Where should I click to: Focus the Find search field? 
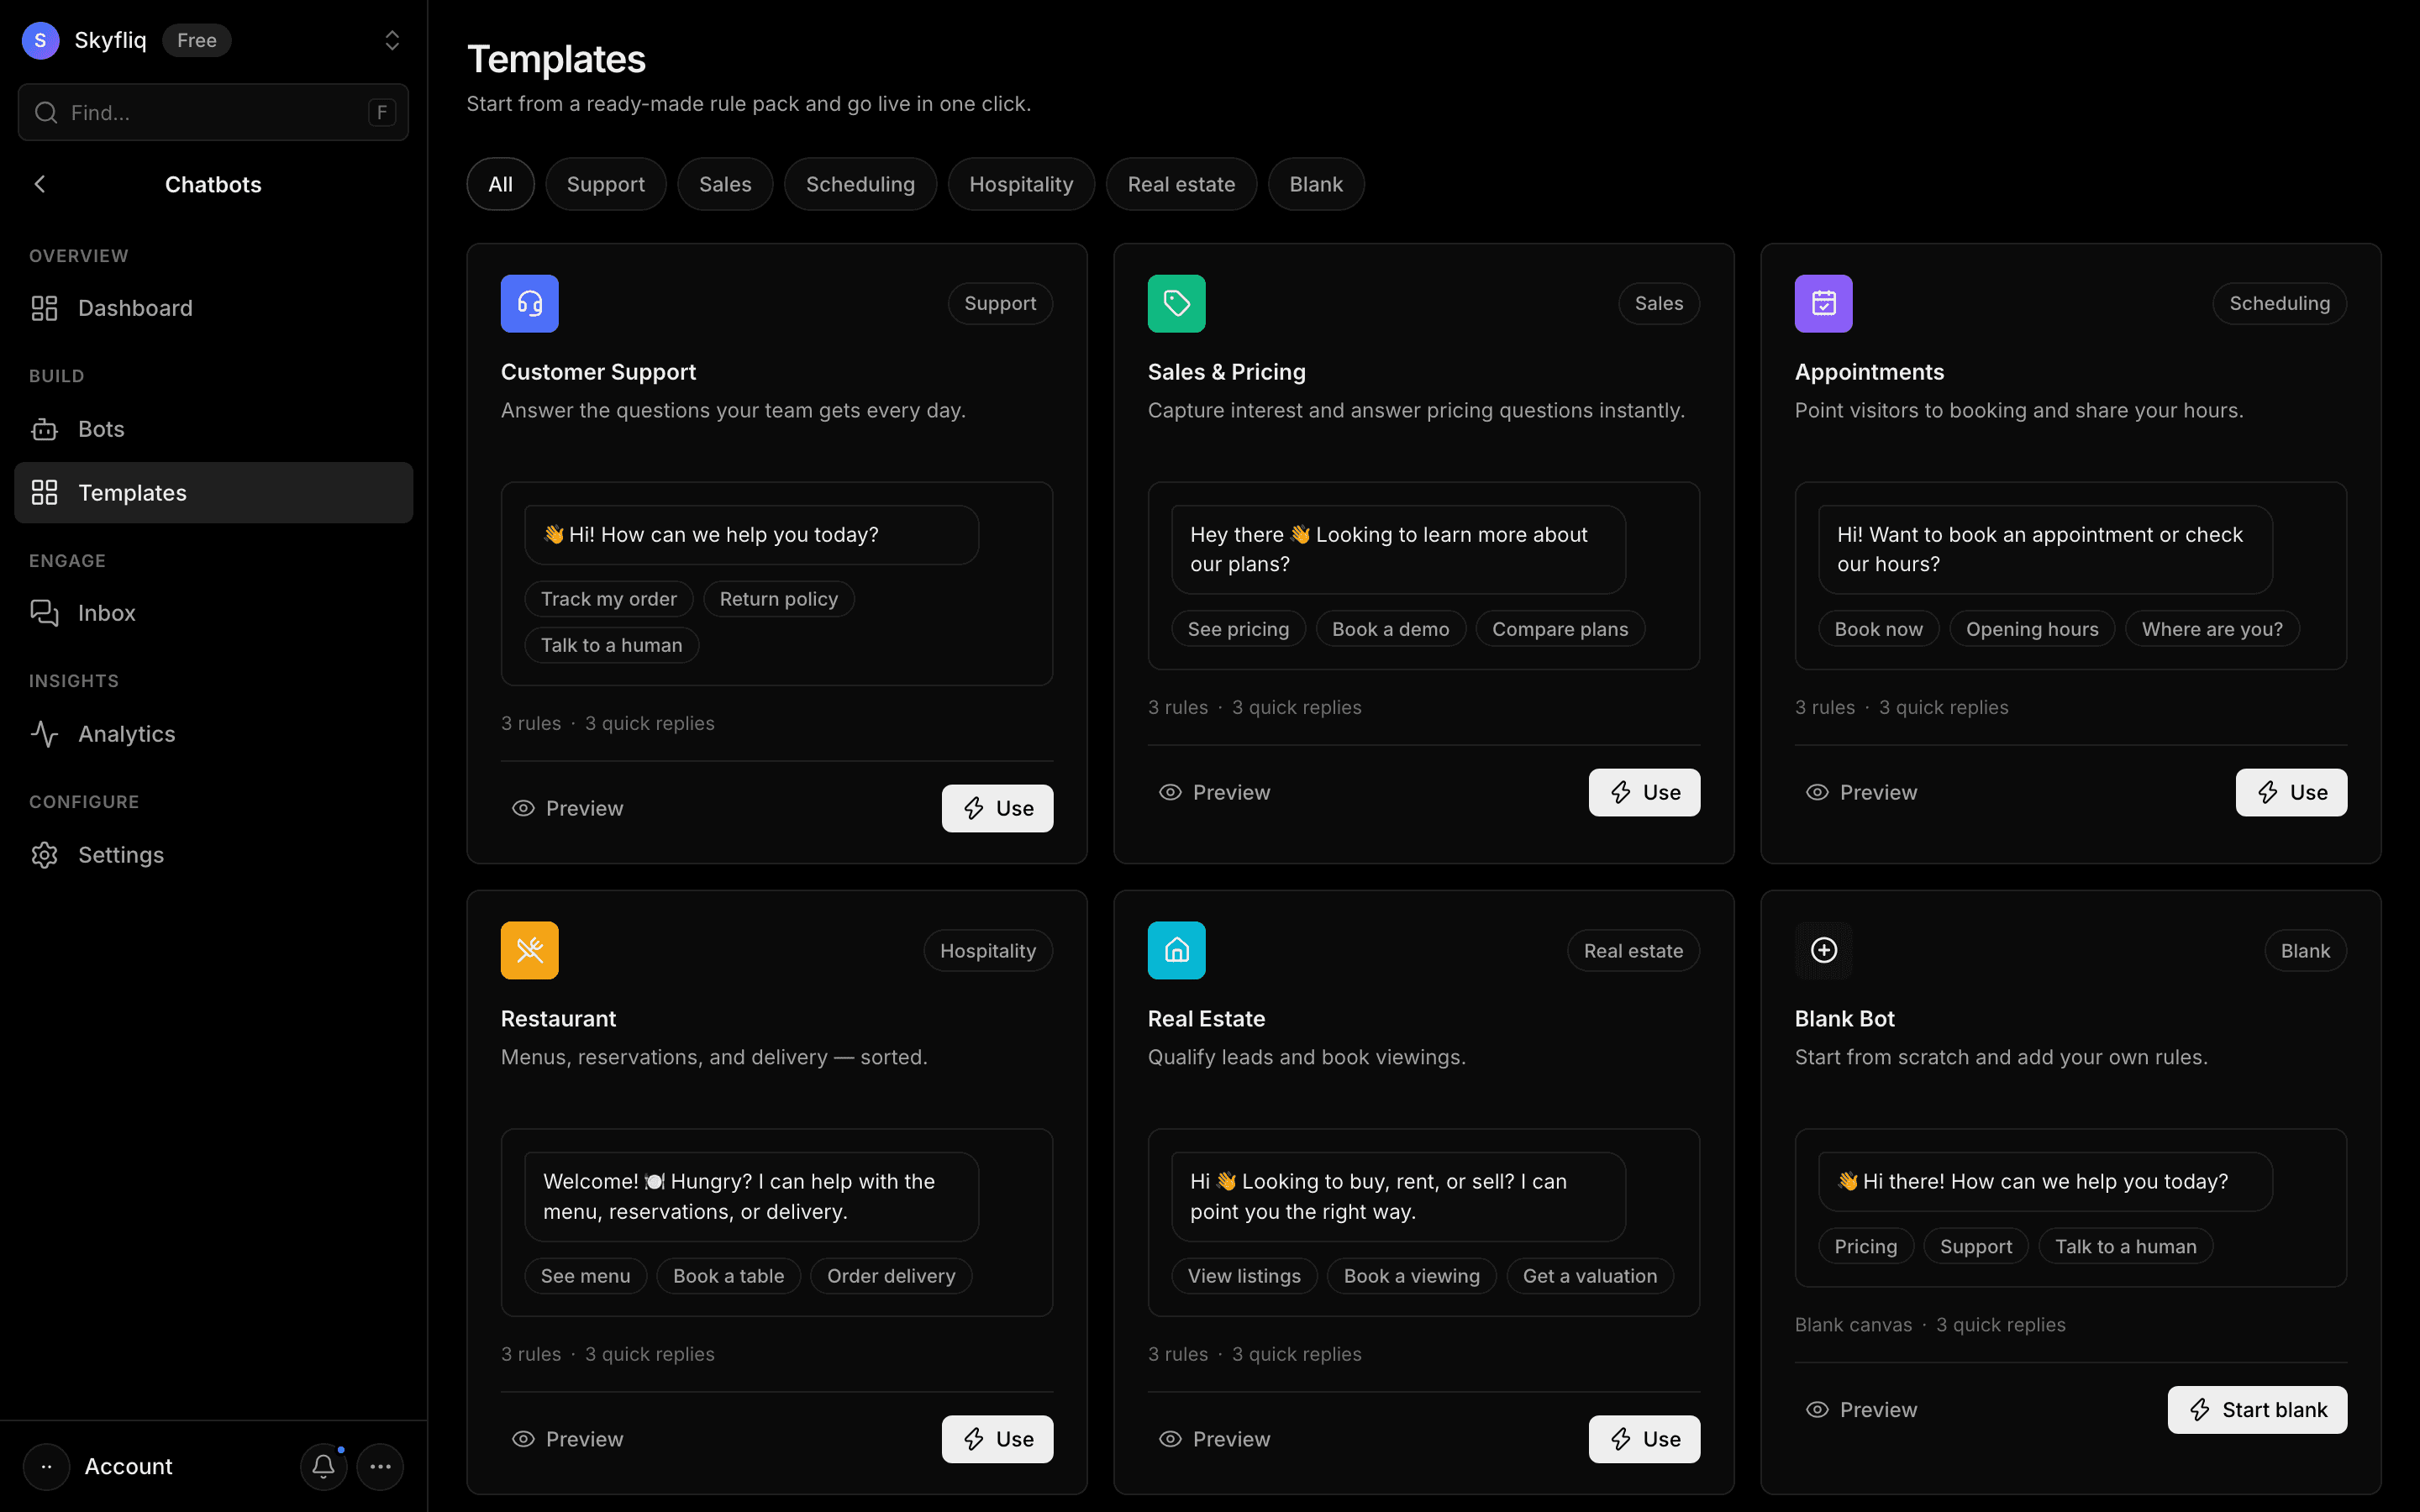point(213,112)
